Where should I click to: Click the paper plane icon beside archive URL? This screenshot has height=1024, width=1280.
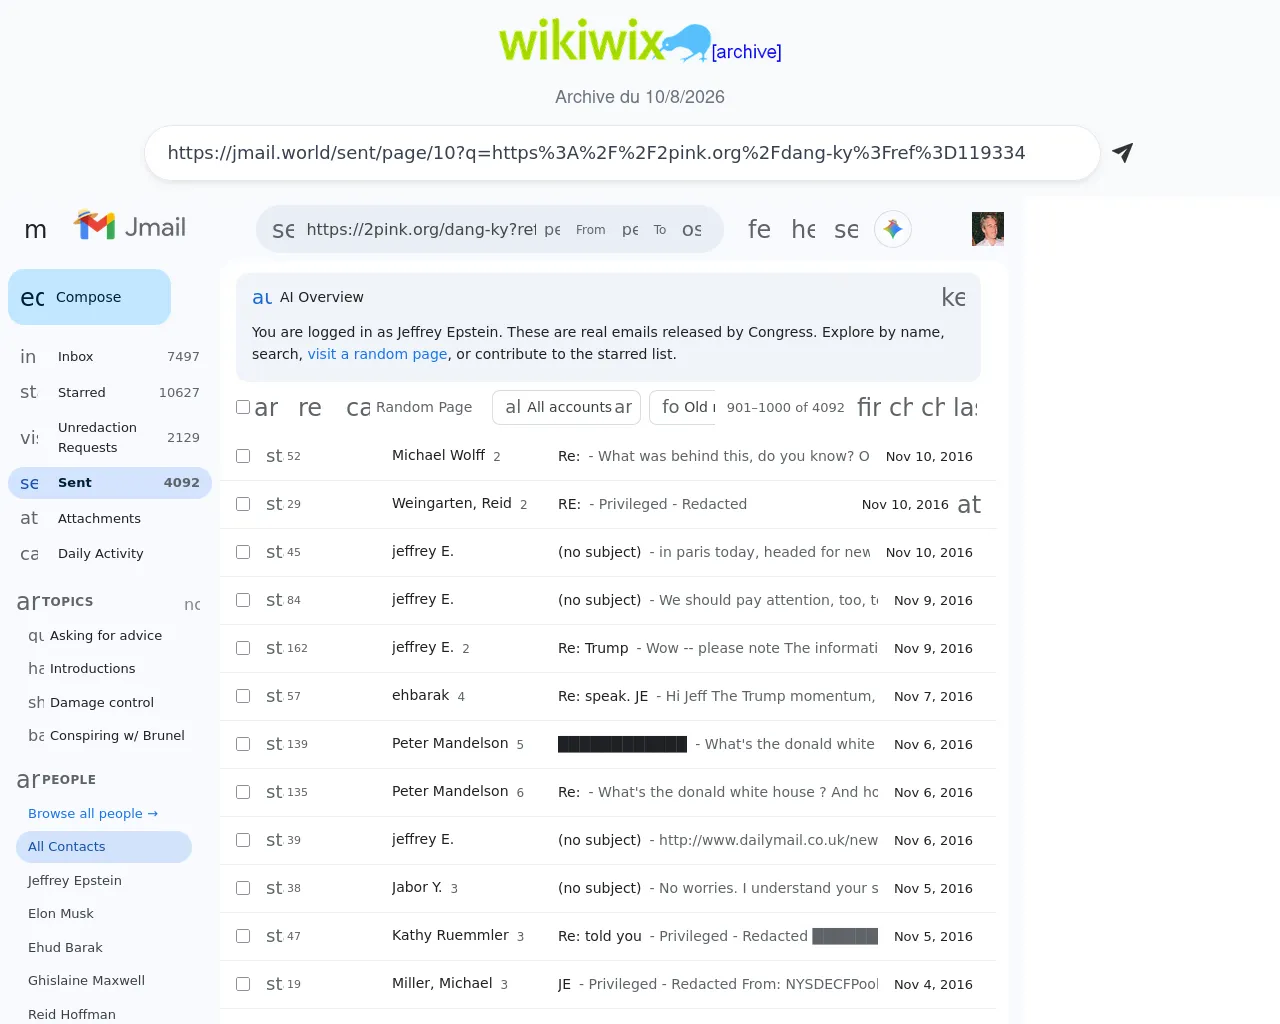pos(1122,153)
